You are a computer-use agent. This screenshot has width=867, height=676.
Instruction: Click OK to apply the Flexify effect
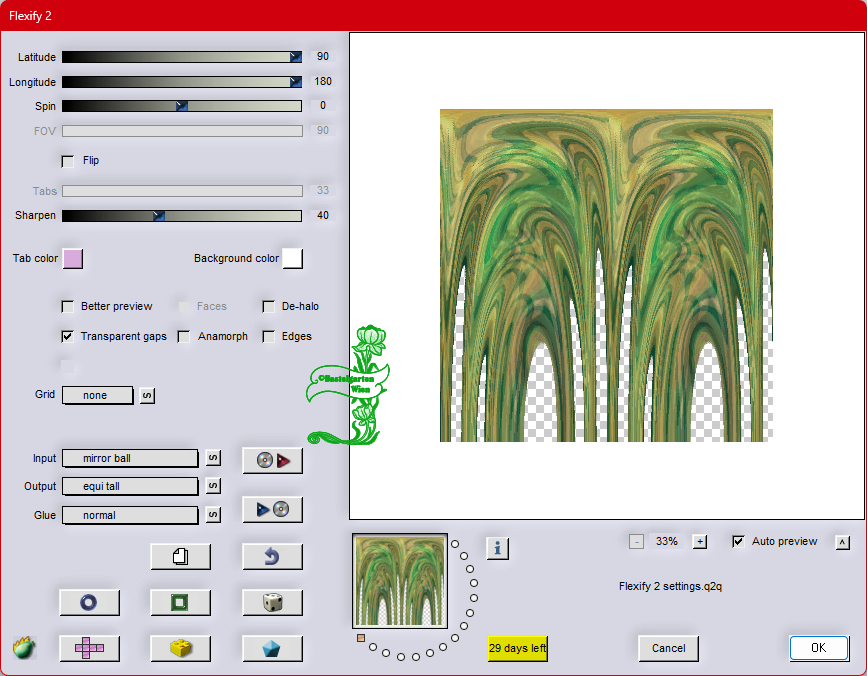[x=818, y=648]
